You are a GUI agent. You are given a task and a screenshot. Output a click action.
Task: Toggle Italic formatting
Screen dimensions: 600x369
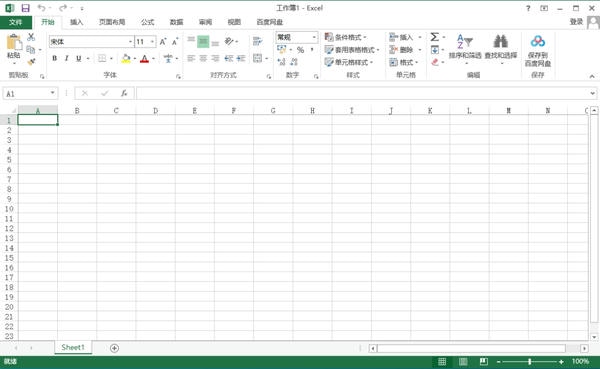[x=66, y=58]
